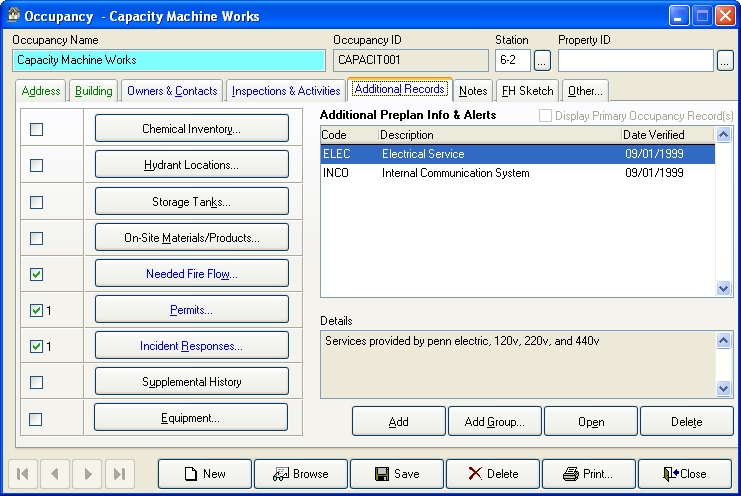Go to the next record arrow
Image resolution: width=741 pixels, height=496 pixels.
click(87, 474)
